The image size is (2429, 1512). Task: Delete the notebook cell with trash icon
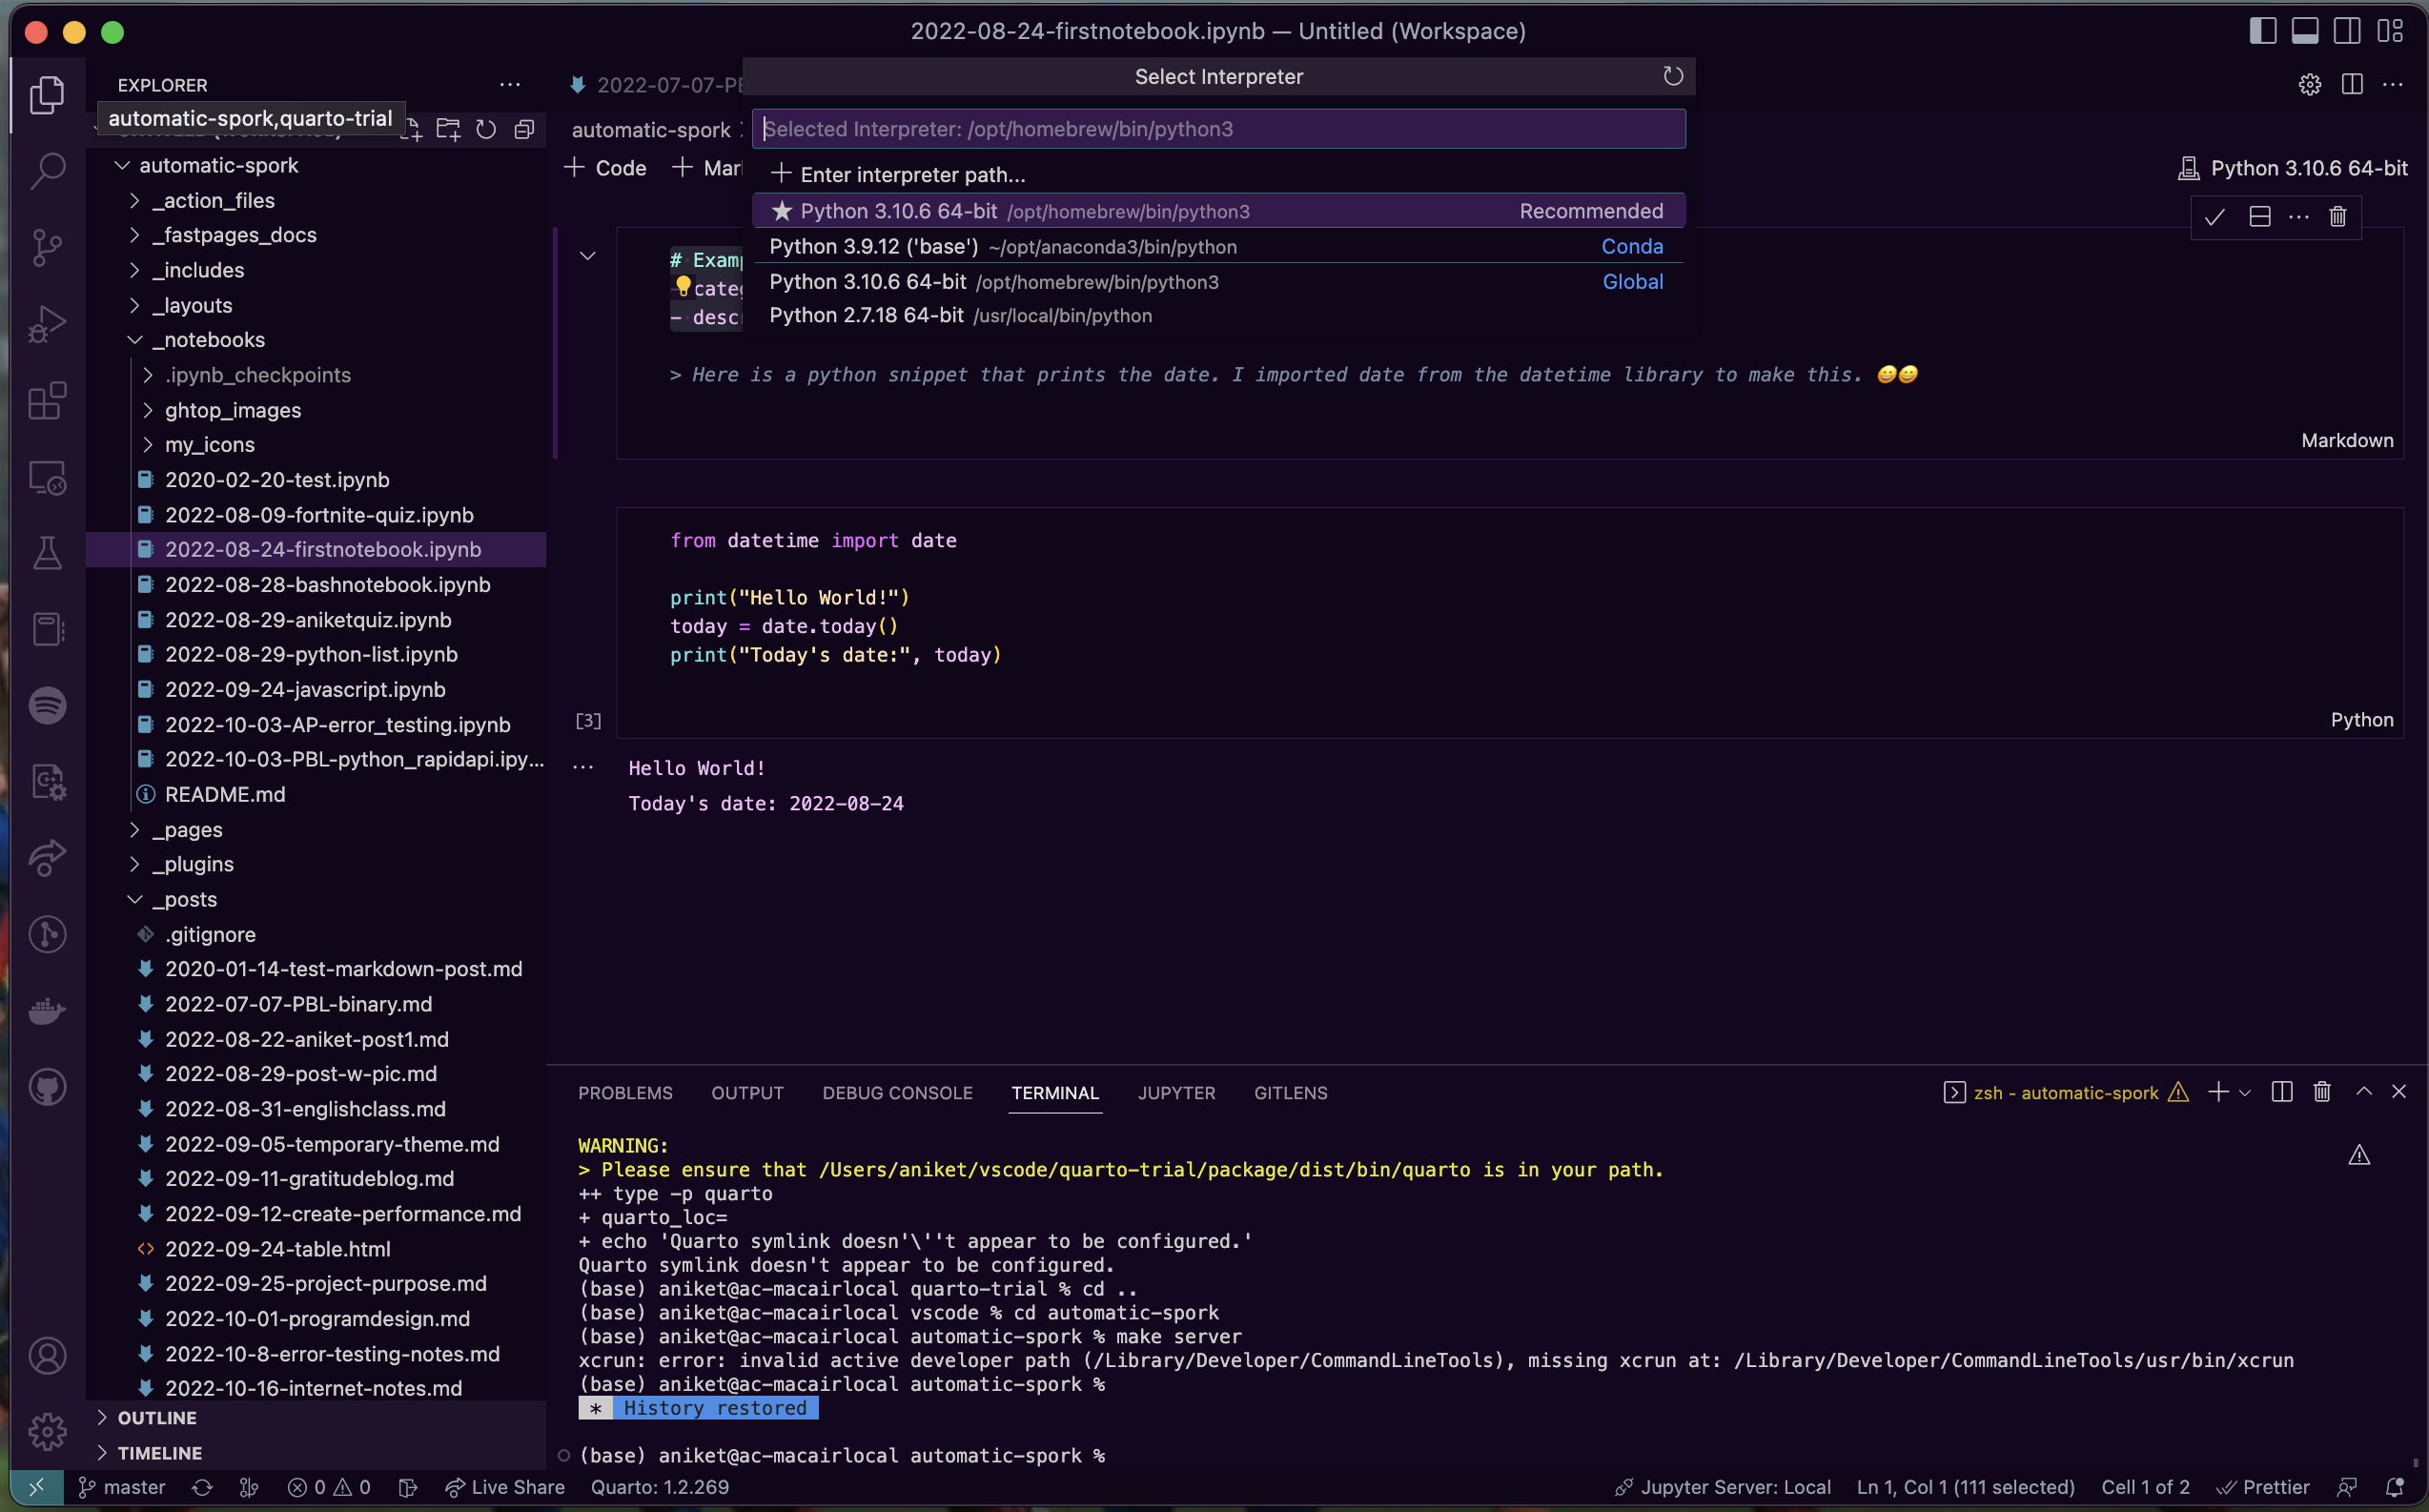click(2338, 217)
